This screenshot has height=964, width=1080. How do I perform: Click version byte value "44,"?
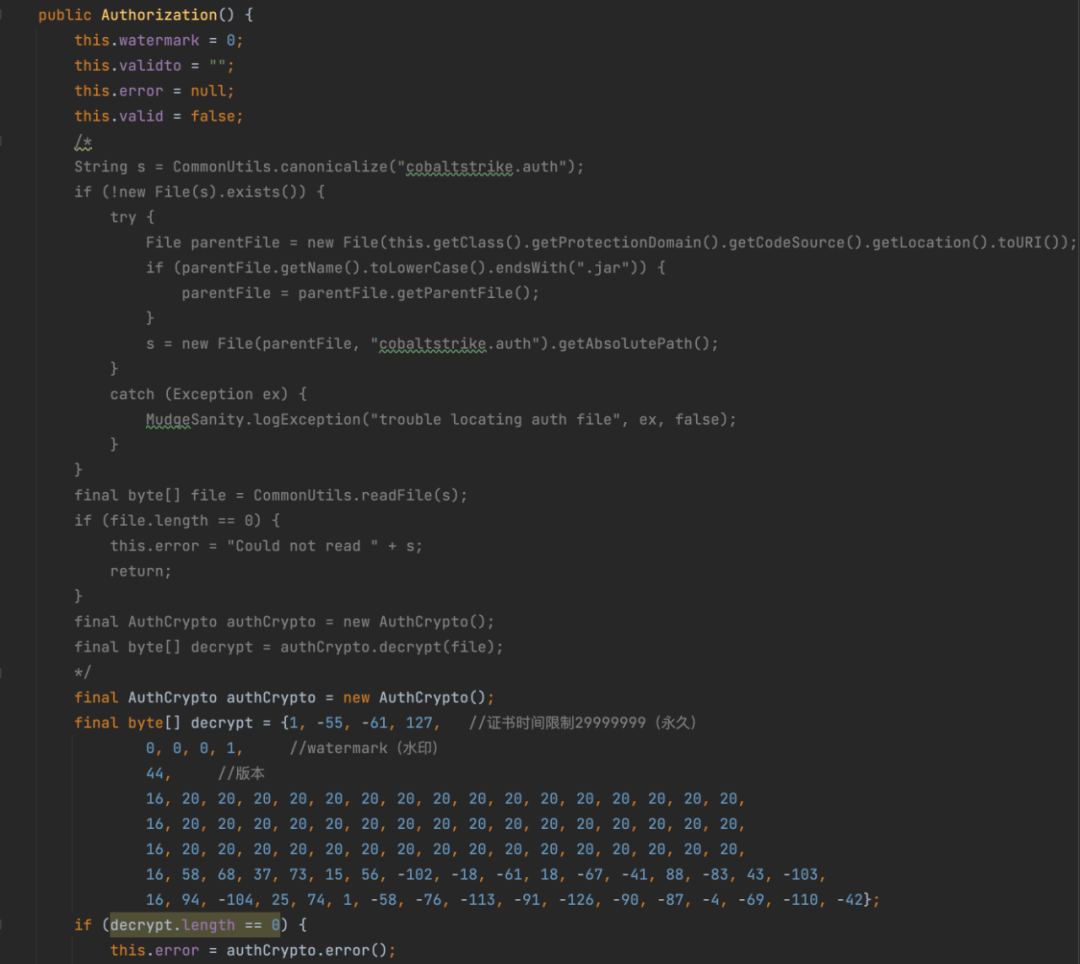158,774
